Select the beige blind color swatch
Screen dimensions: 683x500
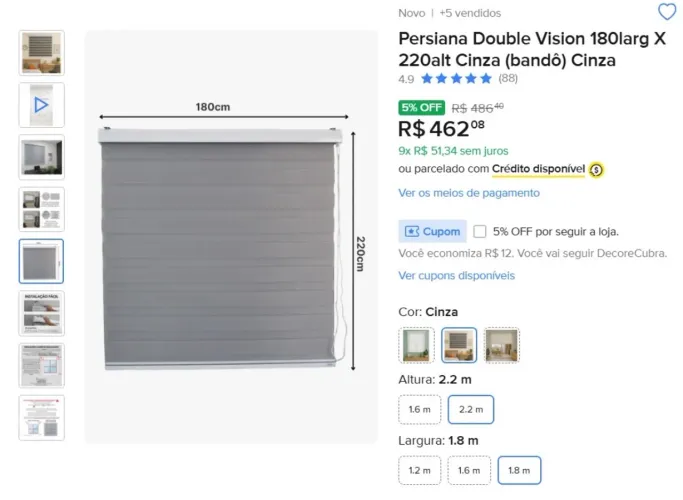(x=502, y=345)
